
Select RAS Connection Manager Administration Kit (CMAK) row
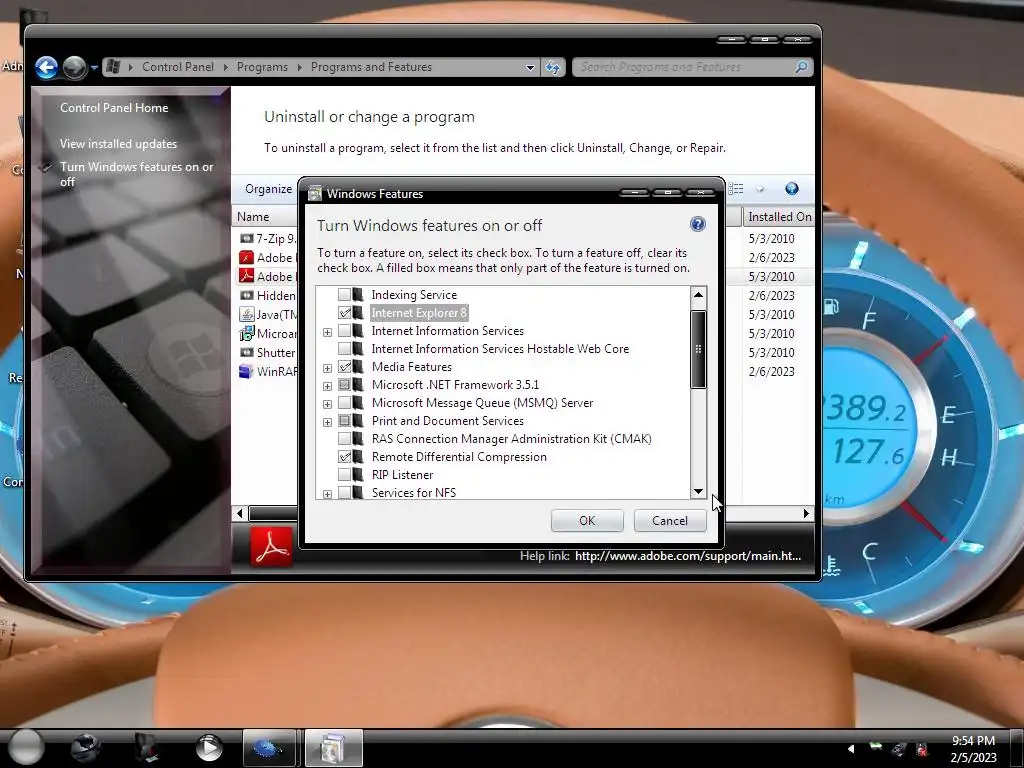[x=511, y=439]
